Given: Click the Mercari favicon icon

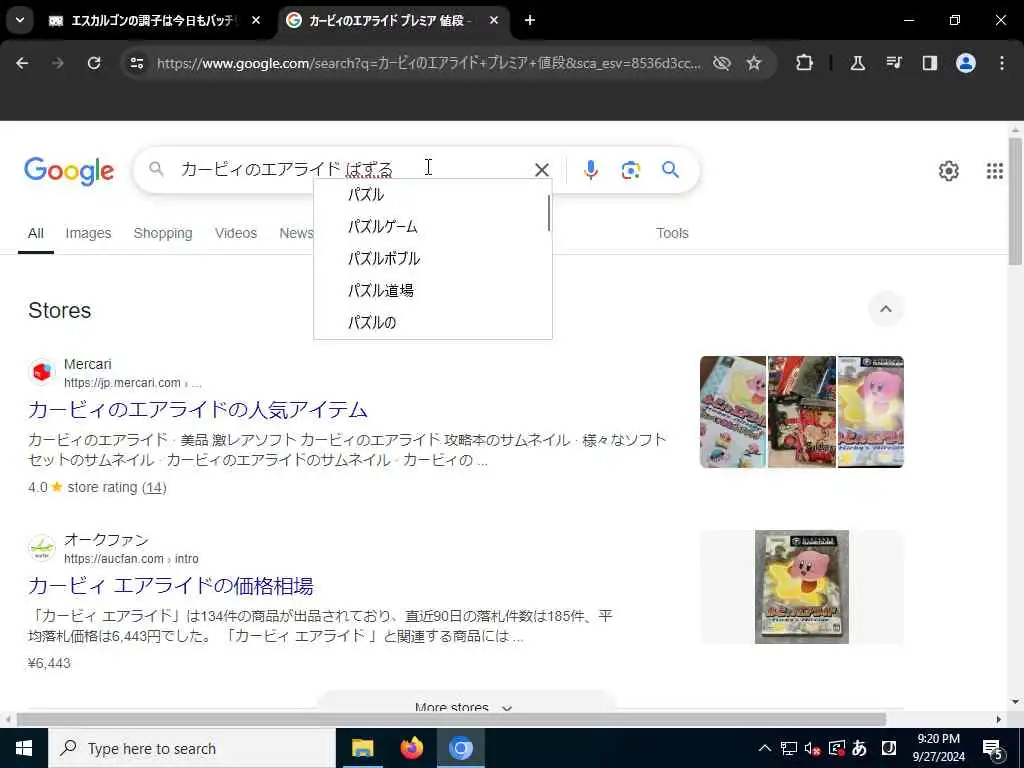Looking at the screenshot, I should pos(42,373).
